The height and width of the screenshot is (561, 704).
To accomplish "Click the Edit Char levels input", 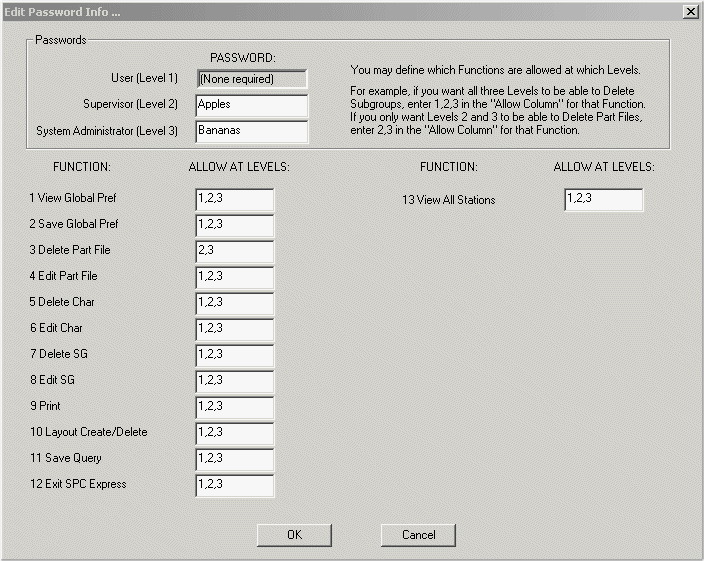I will click(x=235, y=329).
